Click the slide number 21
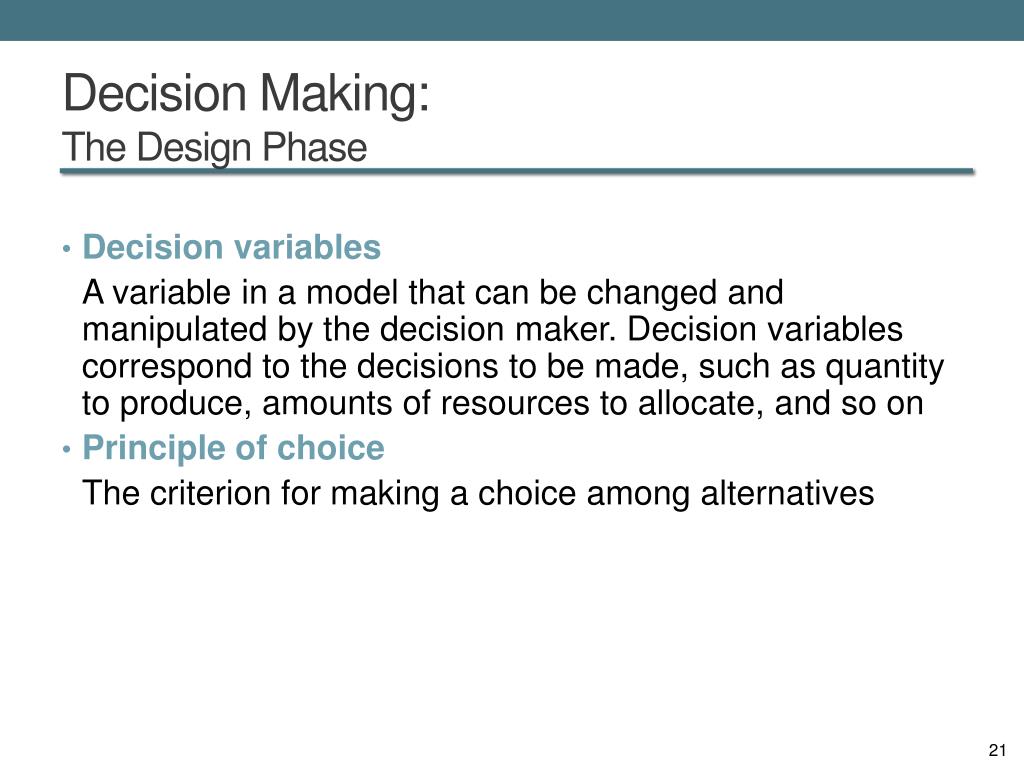Viewport: 1024px width, 768px height. (x=997, y=750)
